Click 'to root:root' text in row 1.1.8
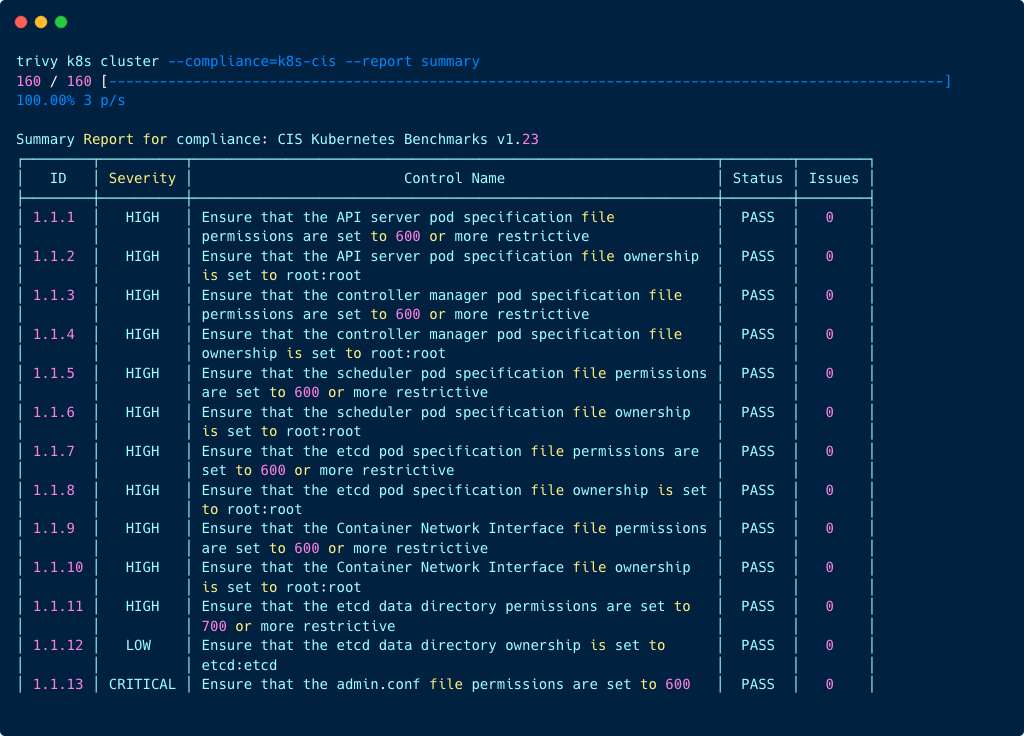 pos(251,509)
